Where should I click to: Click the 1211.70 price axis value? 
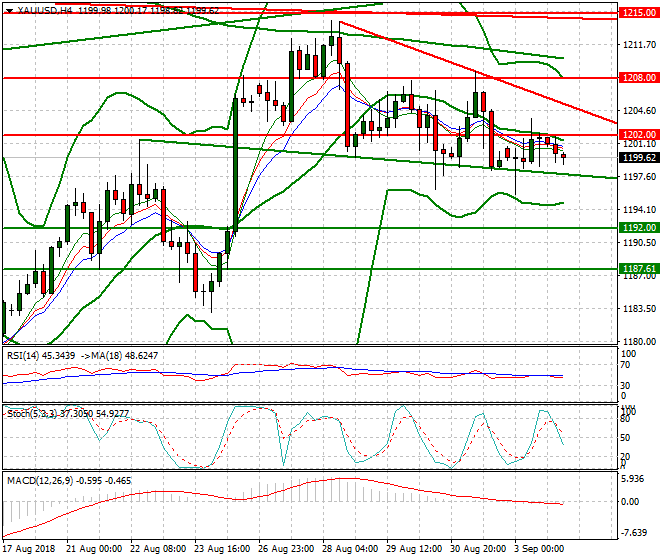639,45
